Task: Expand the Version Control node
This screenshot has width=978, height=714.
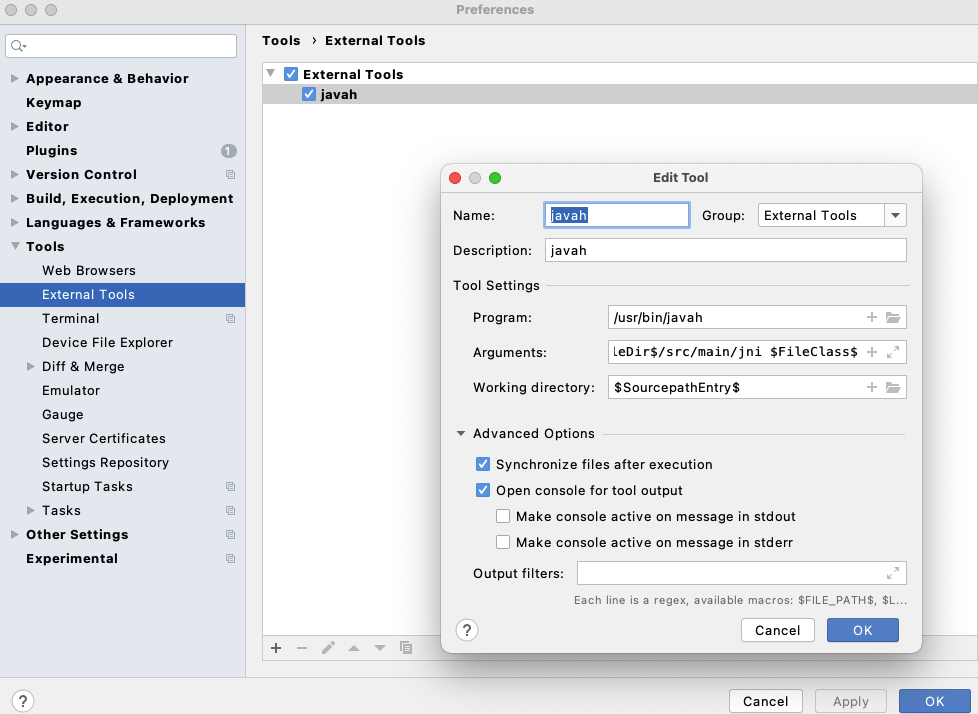Action: [x=14, y=175]
